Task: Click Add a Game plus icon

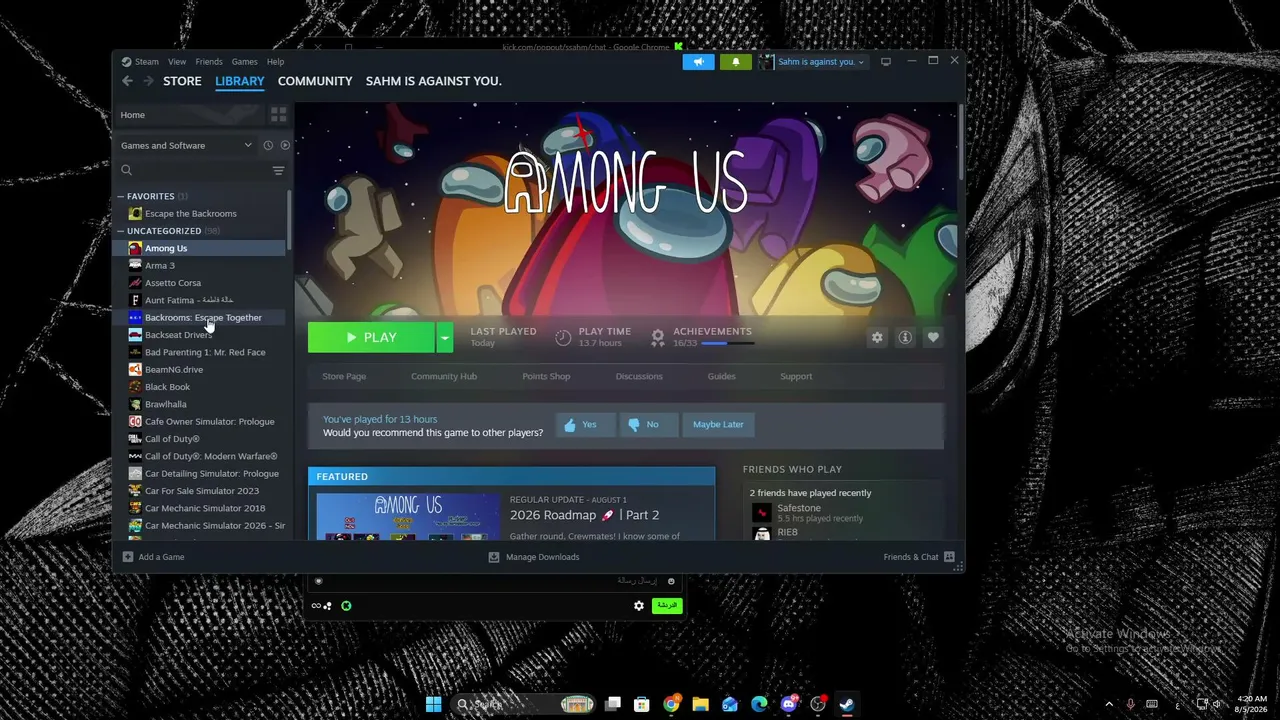Action: [127, 557]
